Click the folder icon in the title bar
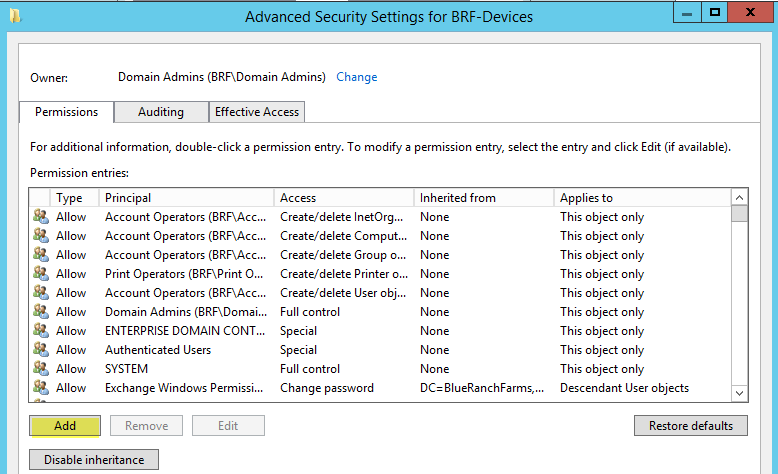Viewport: 778px width, 474px height. pyautogui.click(x=12, y=15)
